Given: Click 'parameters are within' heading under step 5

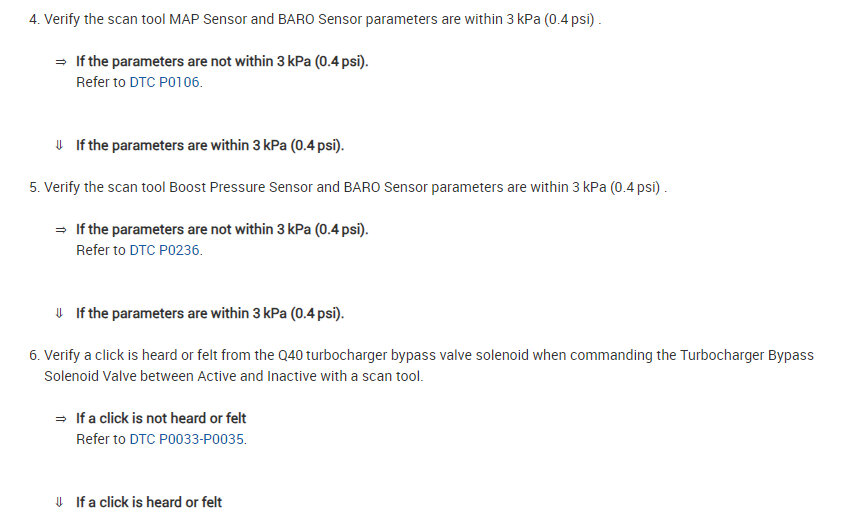Looking at the screenshot, I should 210,314.
